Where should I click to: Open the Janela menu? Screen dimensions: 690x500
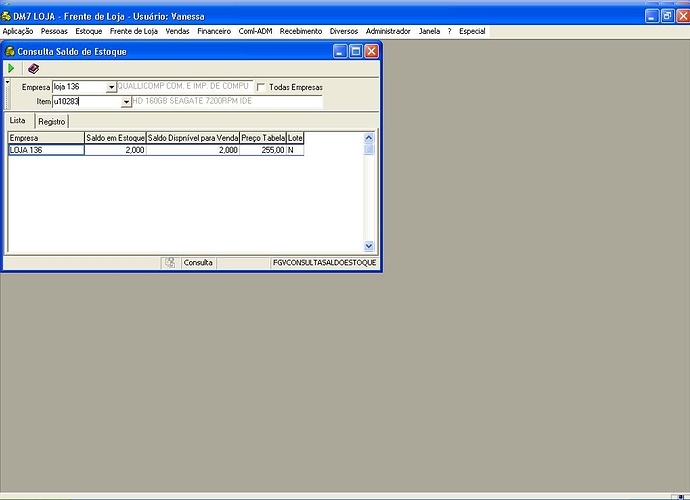coord(429,31)
